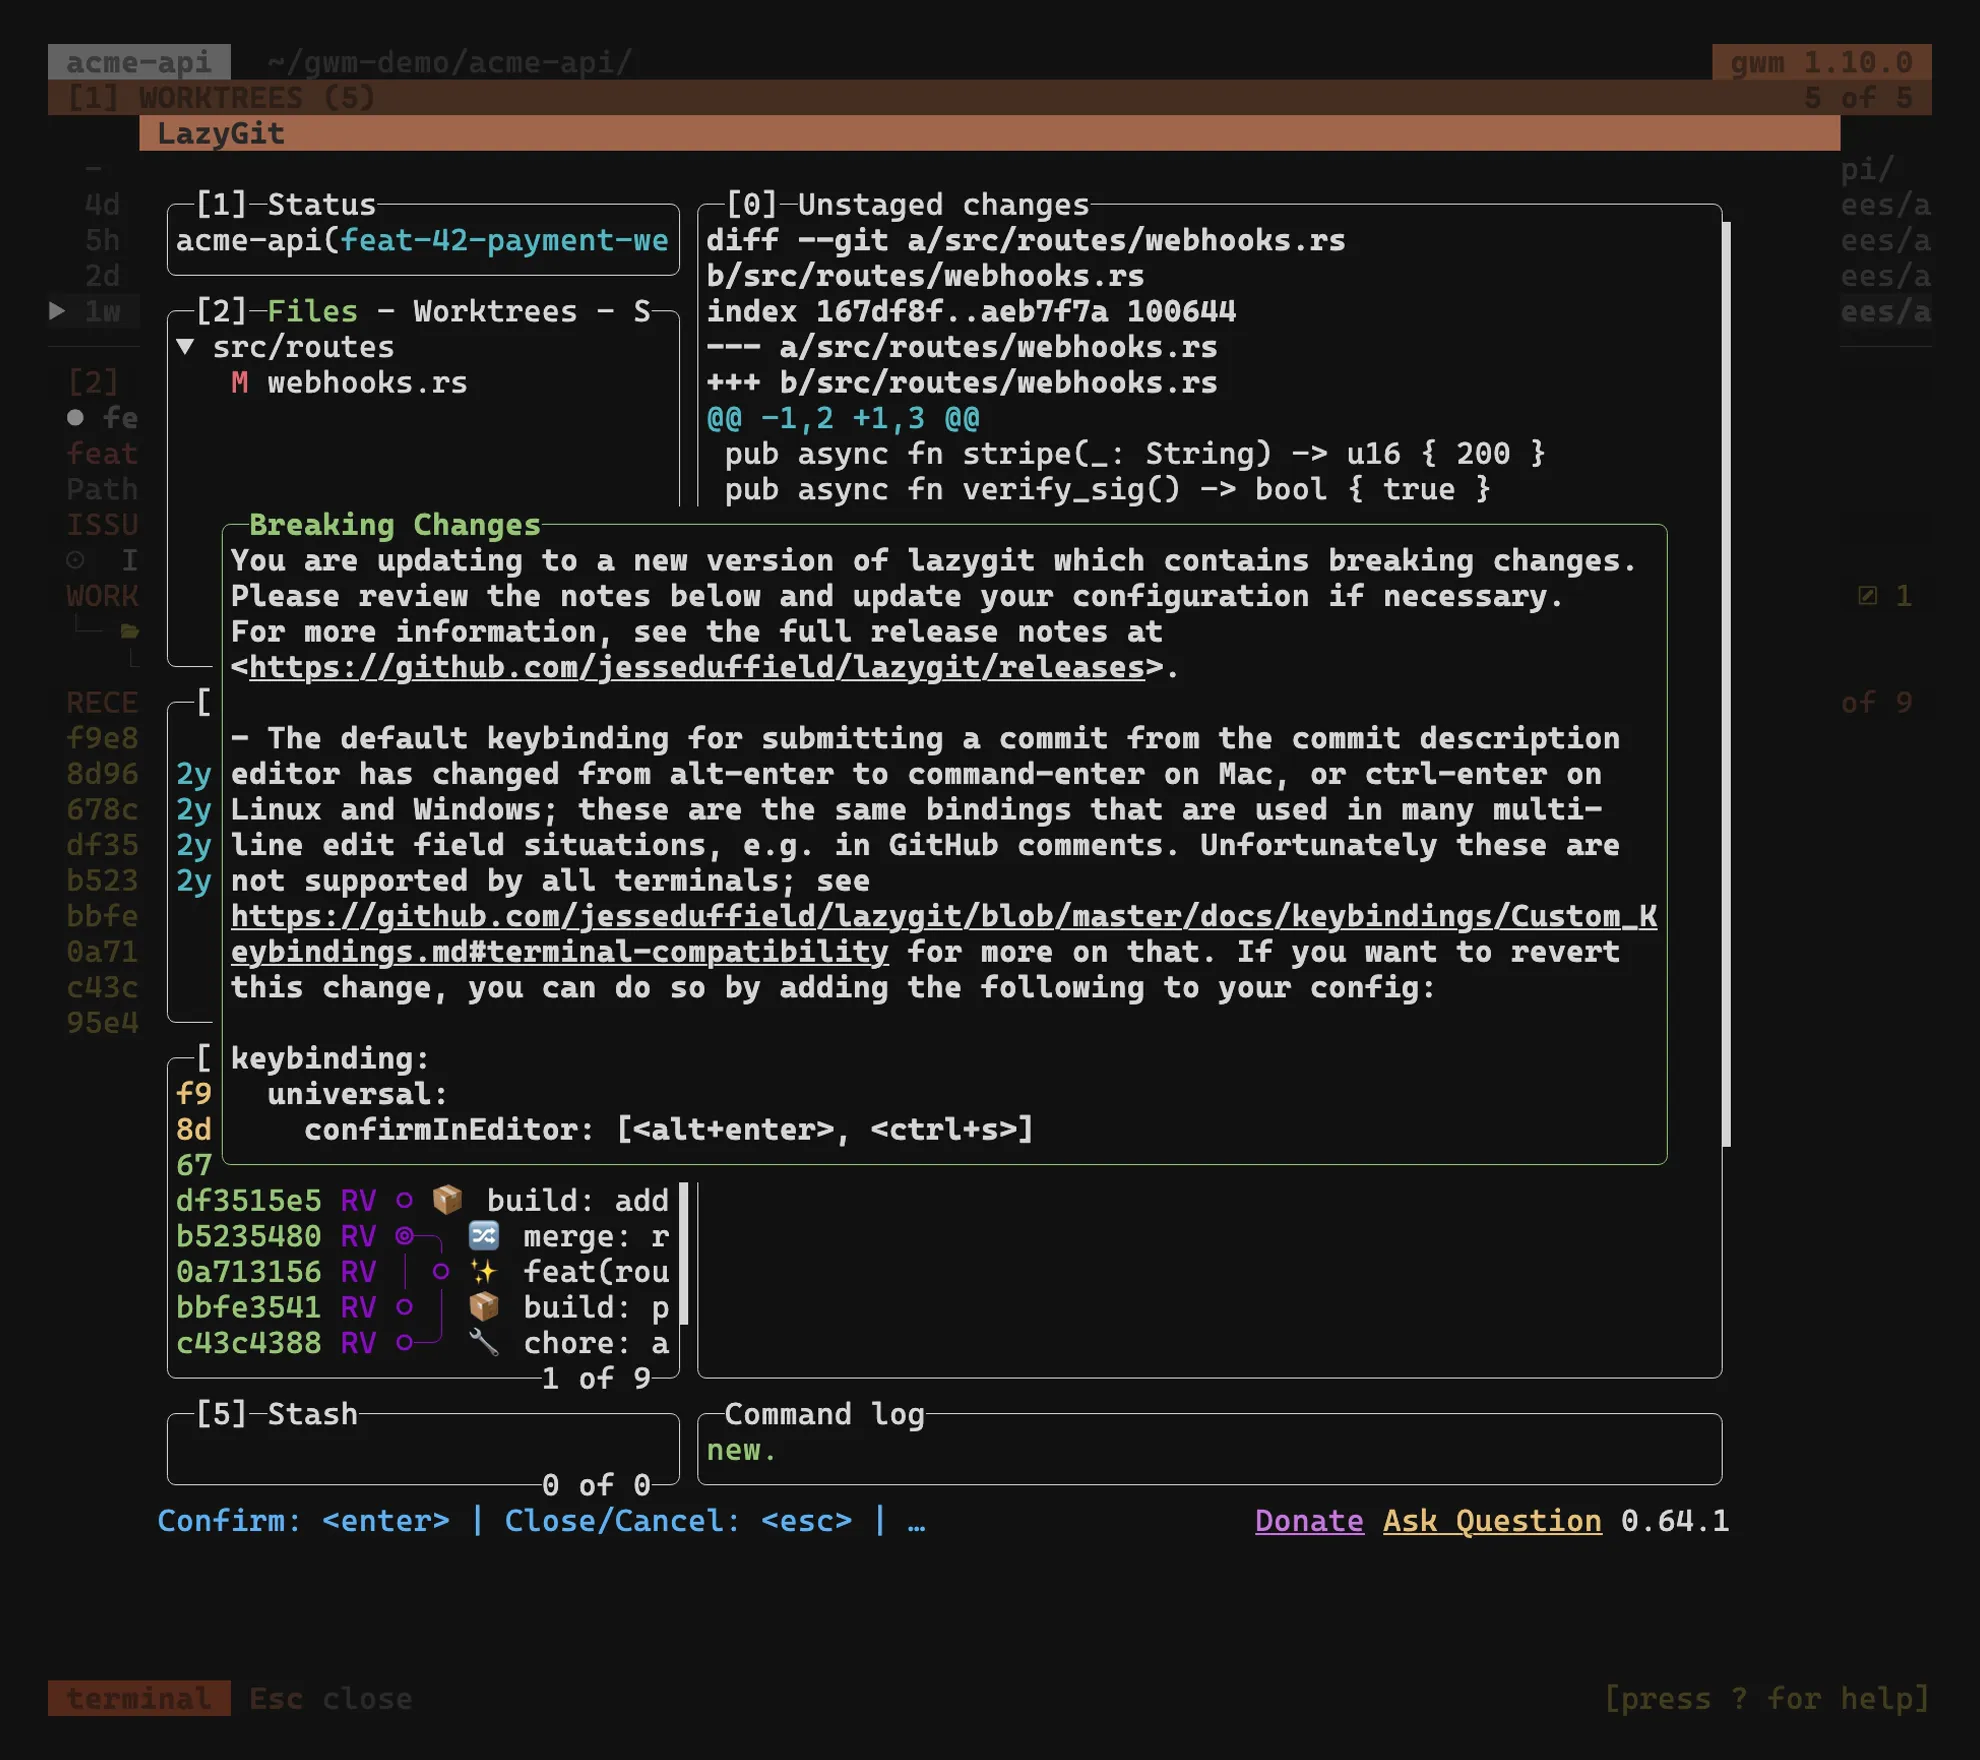Image resolution: width=1980 pixels, height=1760 pixels.
Task: Click the feat-42-payment-we branch name in Status
Action: click(x=504, y=240)
